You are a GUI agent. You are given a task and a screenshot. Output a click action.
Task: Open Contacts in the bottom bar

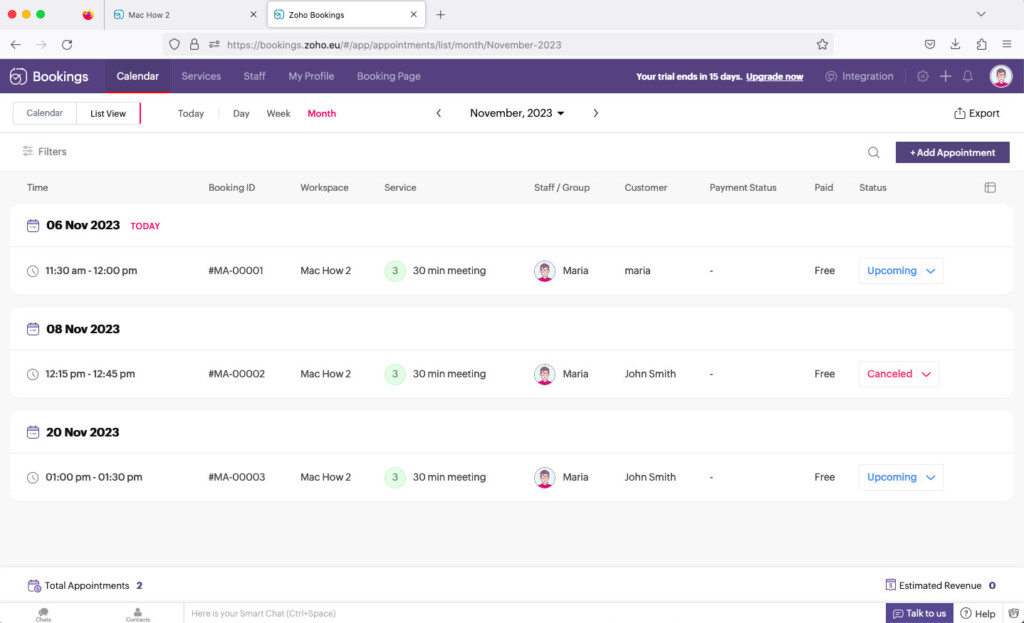click(x=138, y=614)
